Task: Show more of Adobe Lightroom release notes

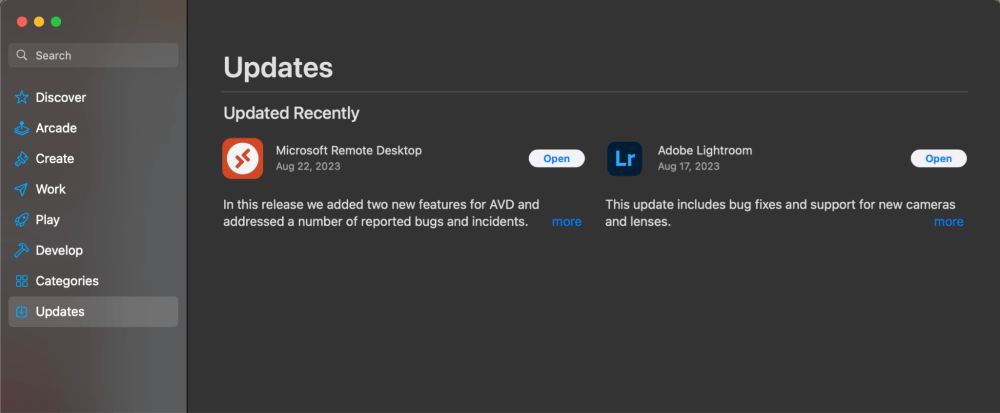Action: (x=948, y=222)
